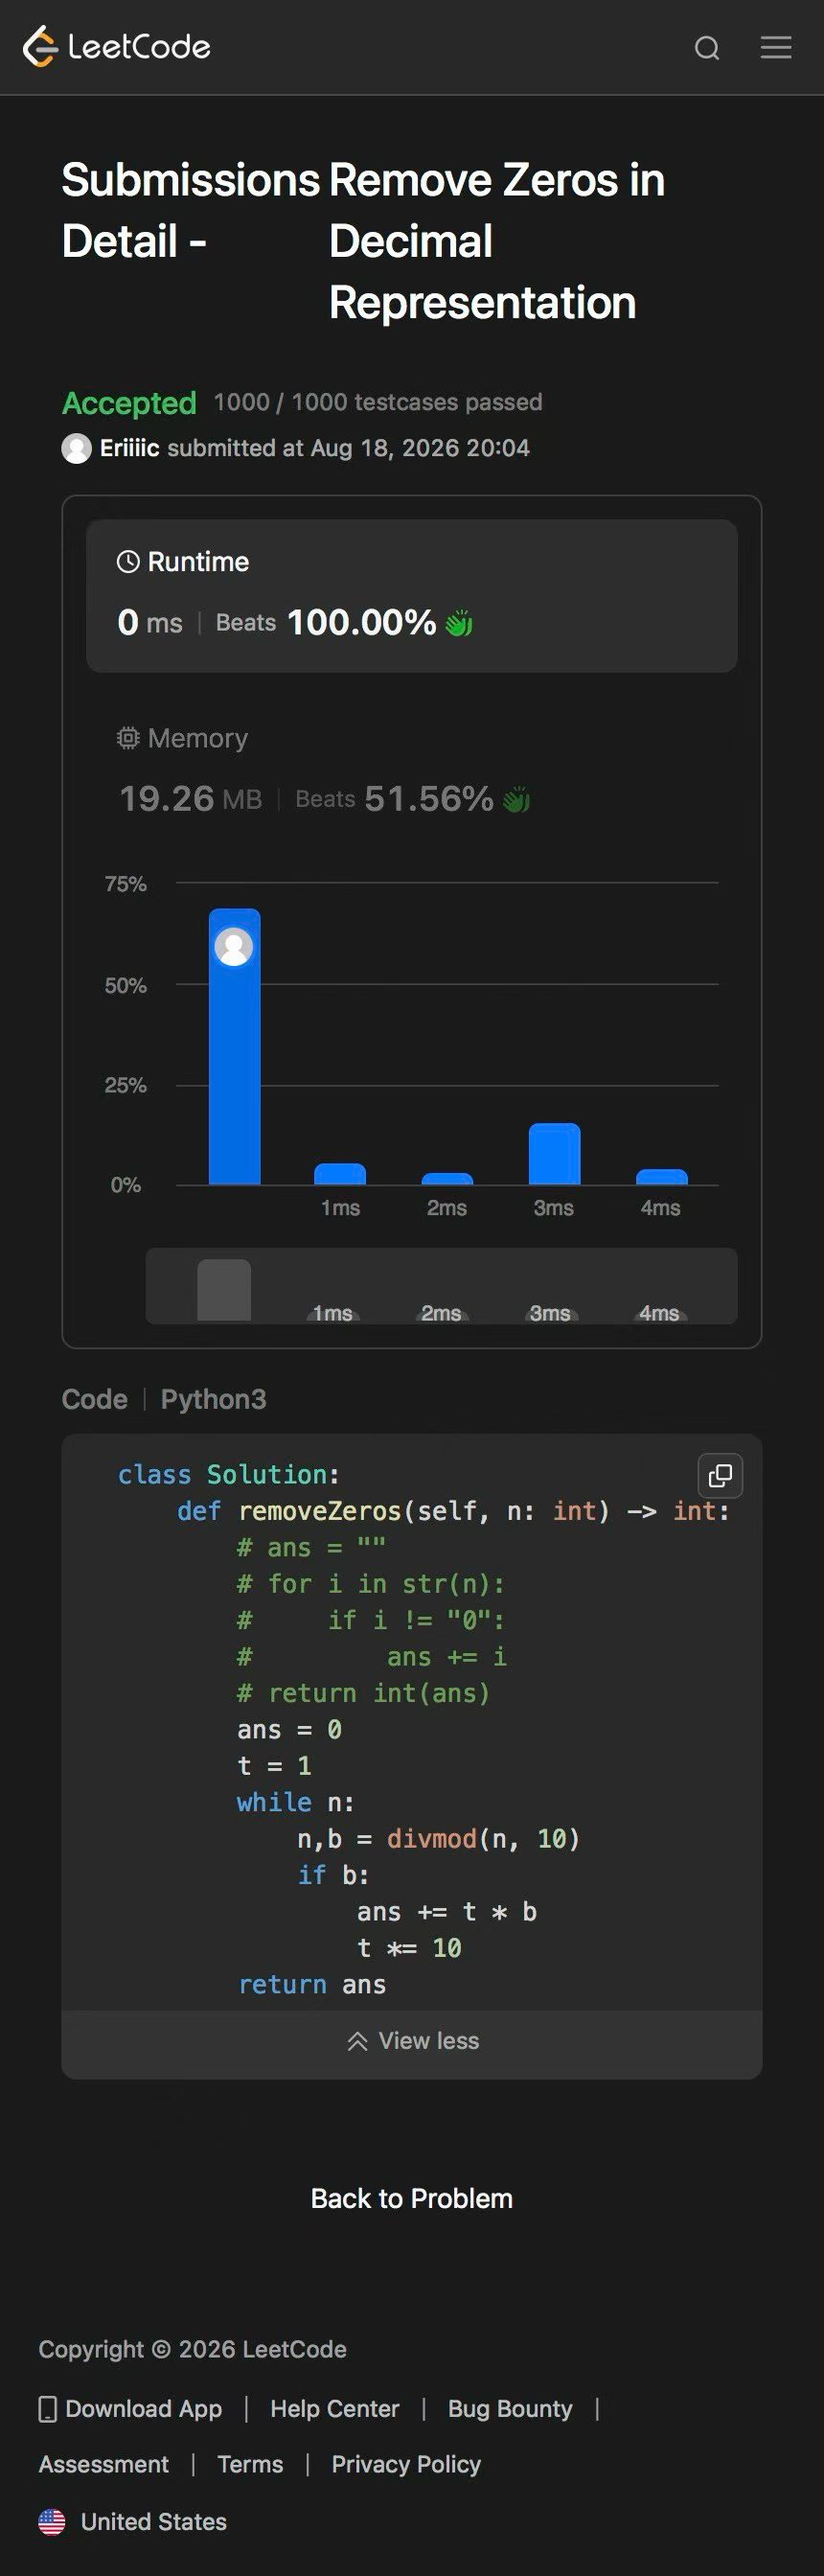Click the 'Copyright © 2026 LeetCode' text
The image size is (824, 2576).
192,2349
